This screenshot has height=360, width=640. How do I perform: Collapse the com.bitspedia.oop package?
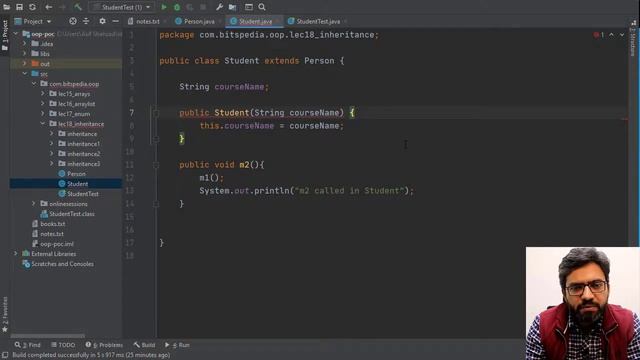(34, 84)
